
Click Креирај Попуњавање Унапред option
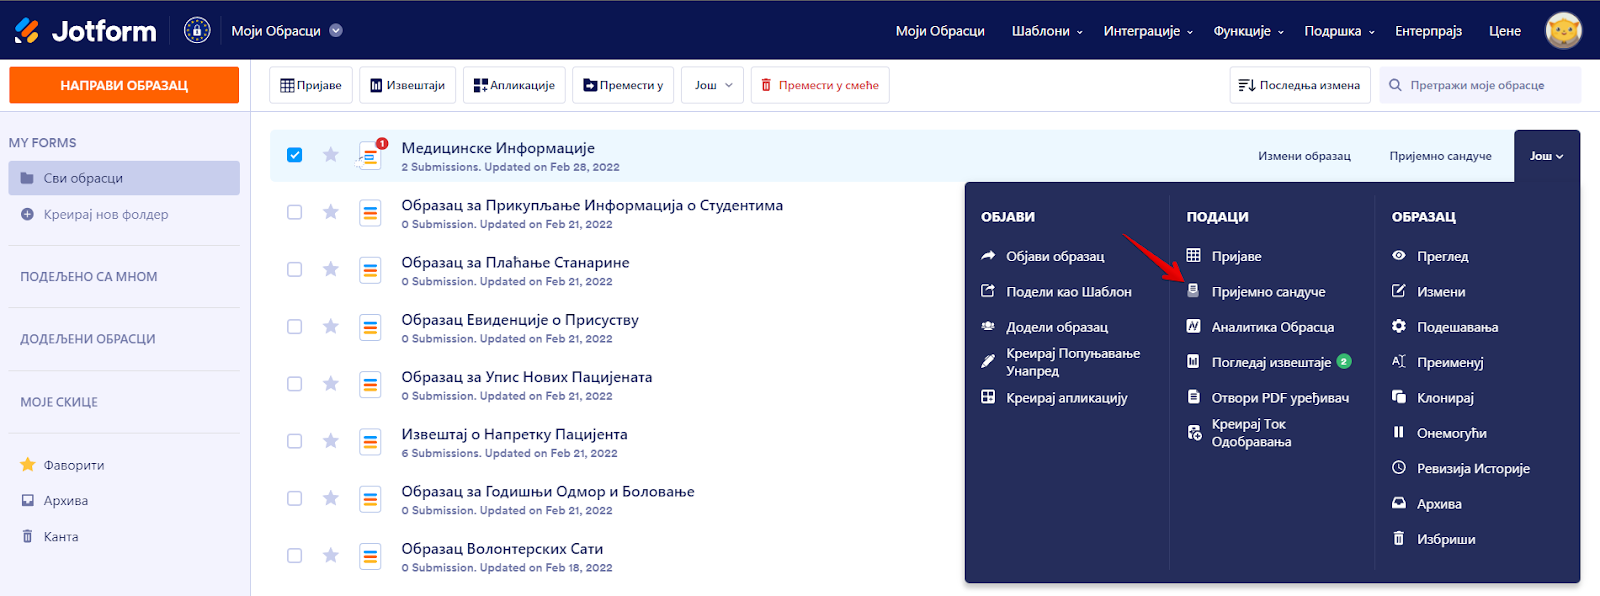pos(1061,362)
